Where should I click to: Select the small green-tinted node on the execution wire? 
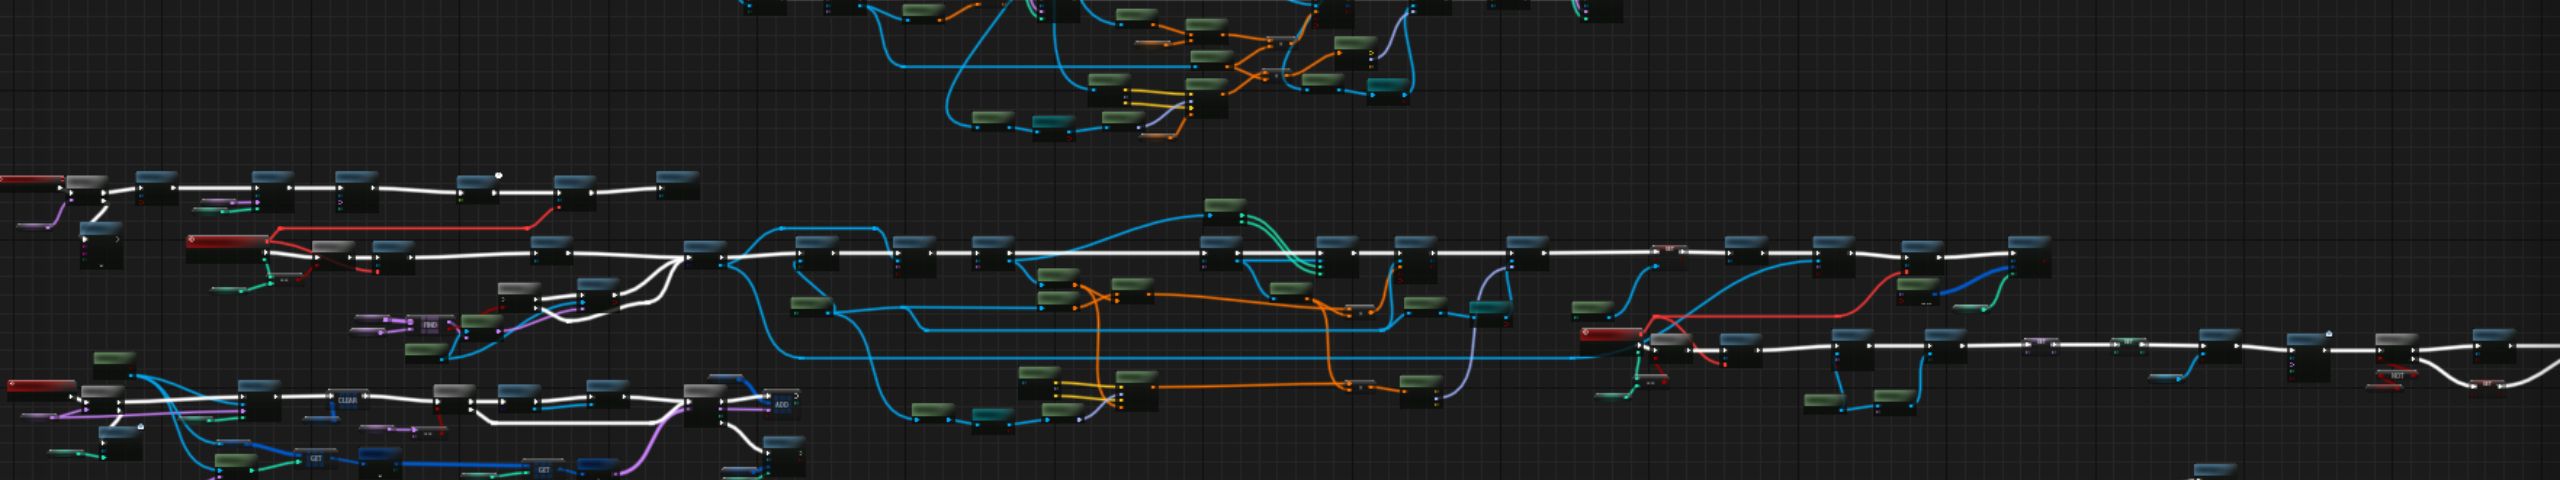[x=2128, y=345]
